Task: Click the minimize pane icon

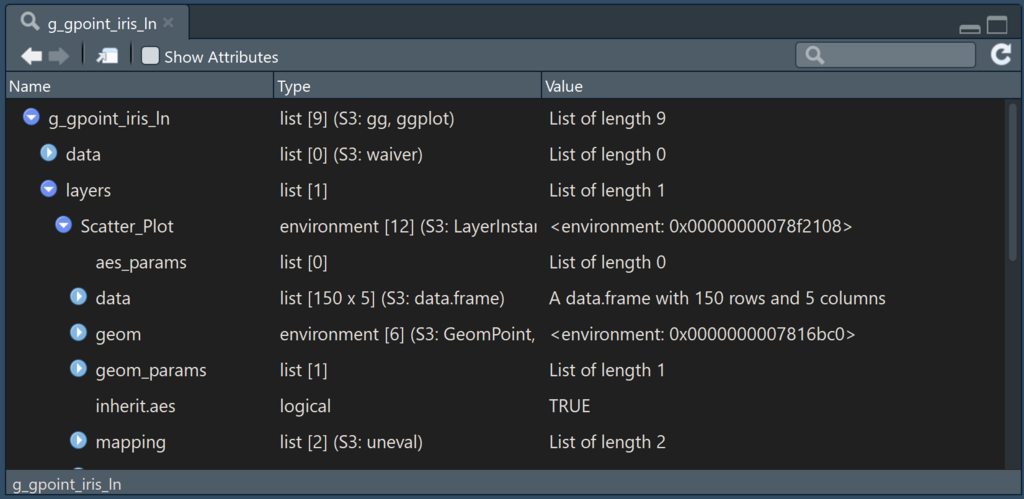Action: 969,27
